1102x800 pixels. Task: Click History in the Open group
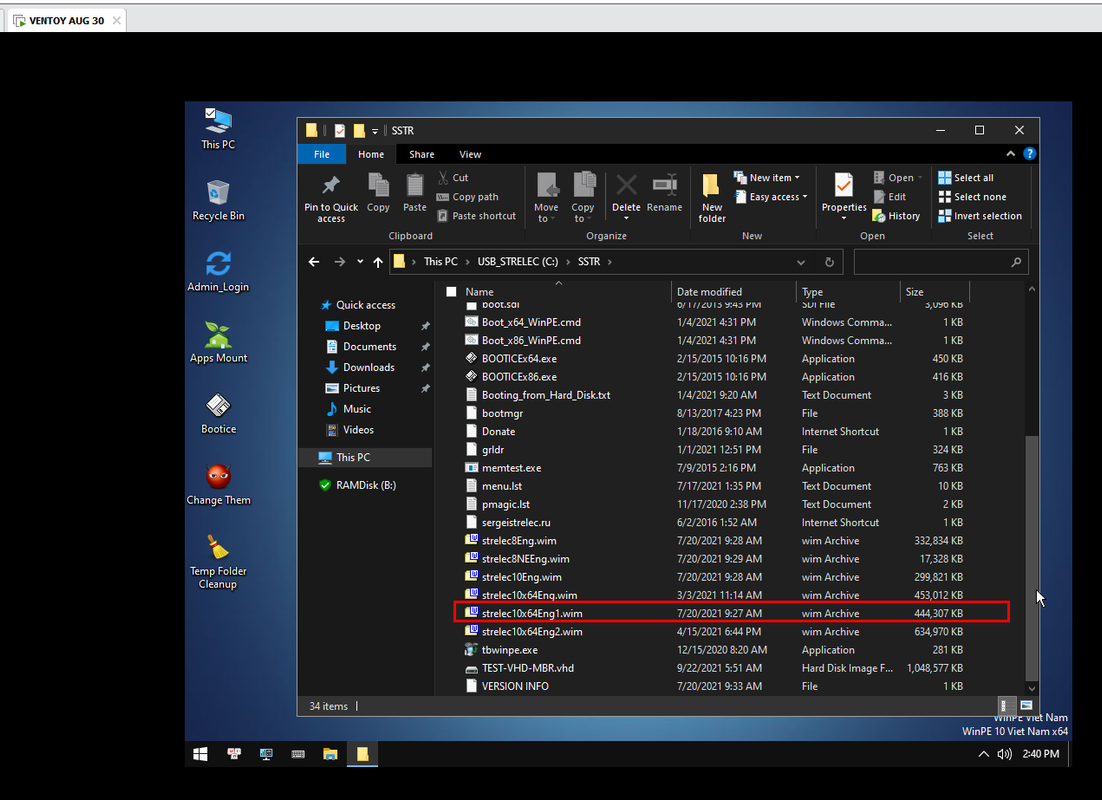[896, 216]
